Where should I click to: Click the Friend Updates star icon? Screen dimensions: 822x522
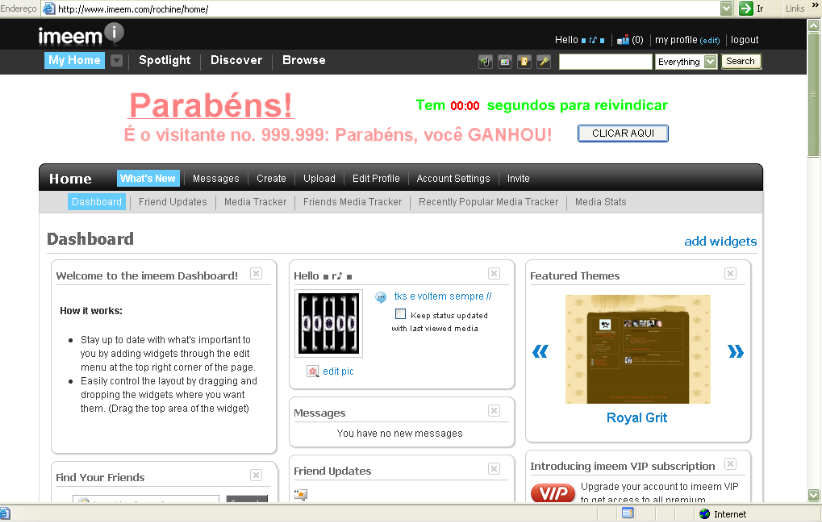300,494
